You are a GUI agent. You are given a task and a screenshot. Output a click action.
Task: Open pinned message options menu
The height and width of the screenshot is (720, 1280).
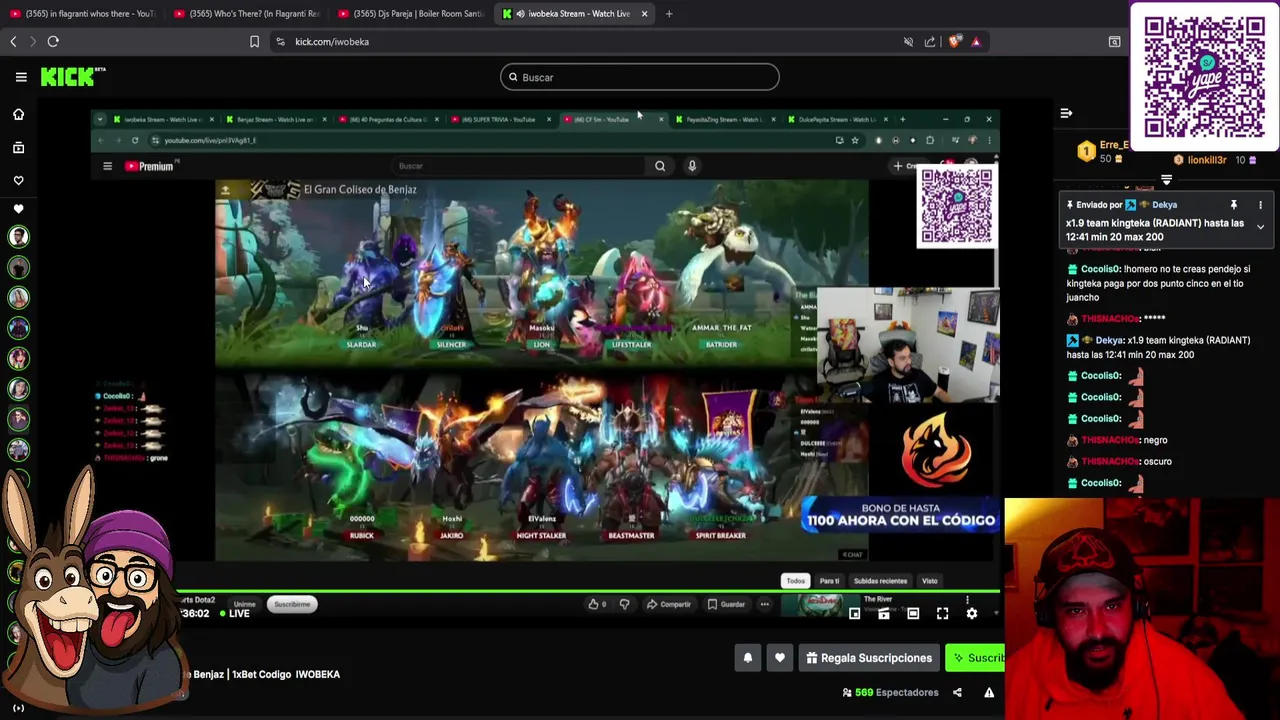click(x=1260, y=205)
